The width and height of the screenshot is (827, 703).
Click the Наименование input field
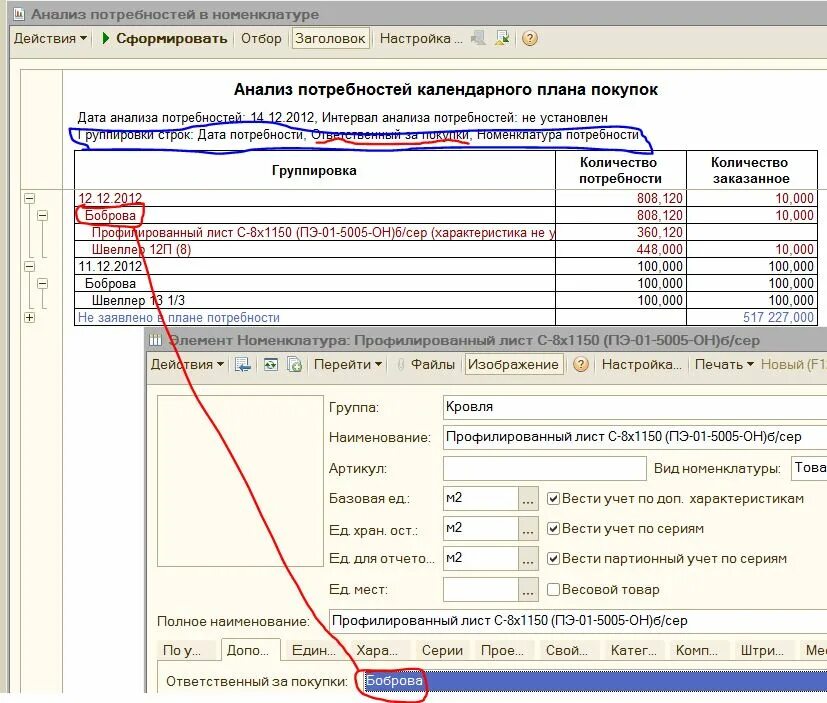[x=635, y=437]
